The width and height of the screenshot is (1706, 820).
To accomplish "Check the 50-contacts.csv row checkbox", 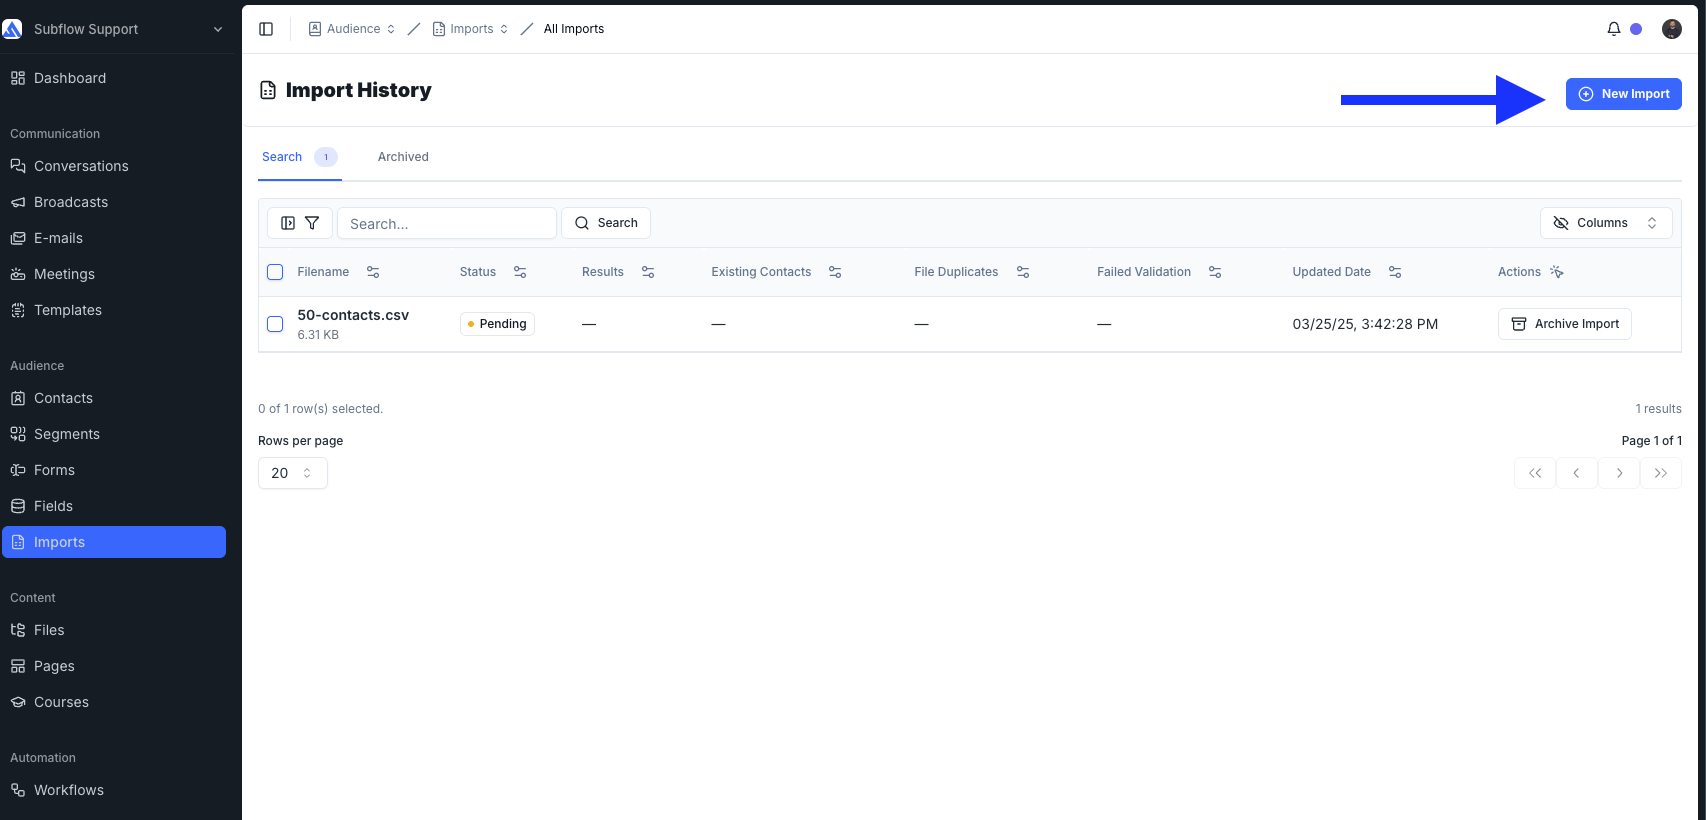I will click(x=275, y=324).
